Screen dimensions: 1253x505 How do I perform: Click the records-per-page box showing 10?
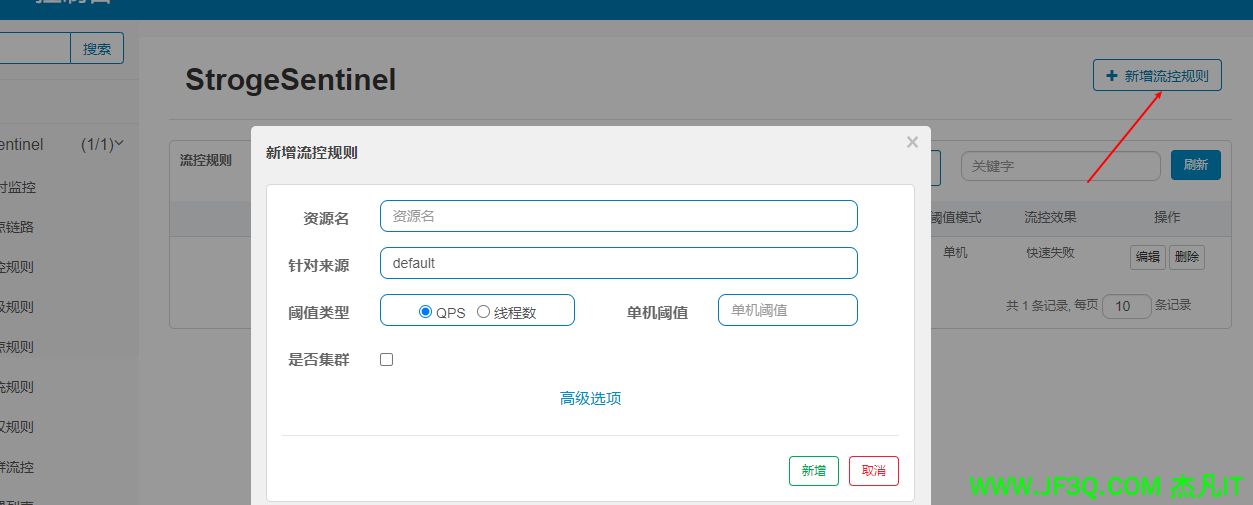[1126, 306]
